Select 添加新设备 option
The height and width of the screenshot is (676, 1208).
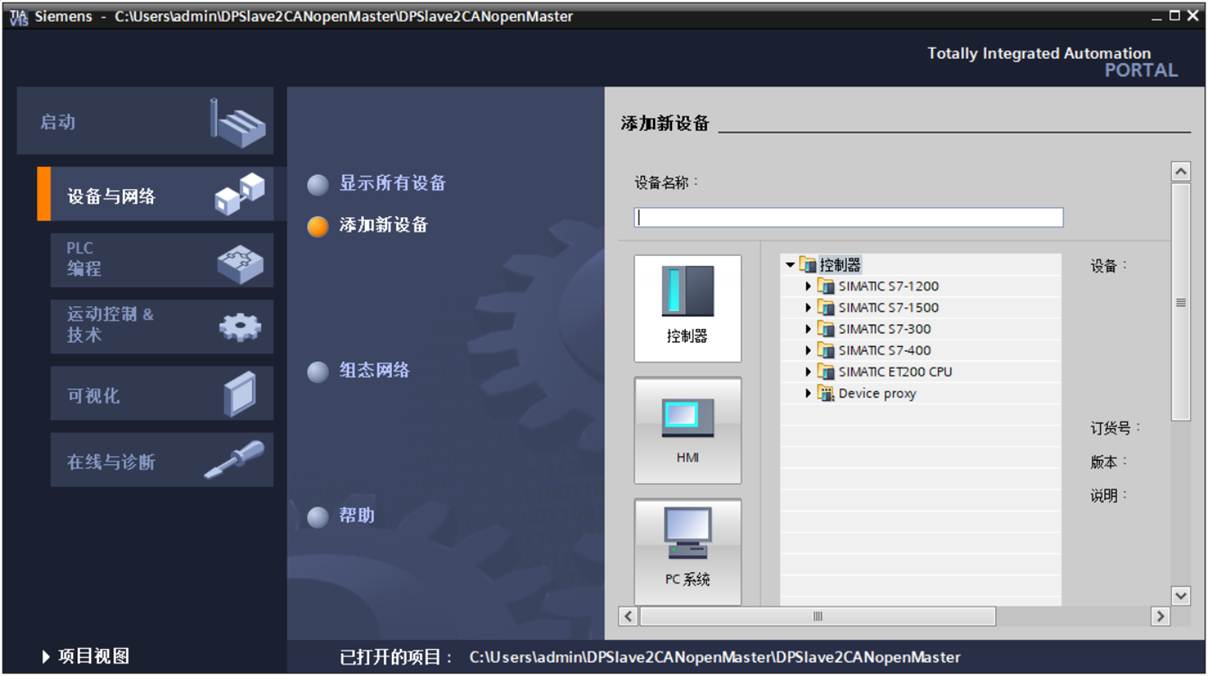(383, 225)
